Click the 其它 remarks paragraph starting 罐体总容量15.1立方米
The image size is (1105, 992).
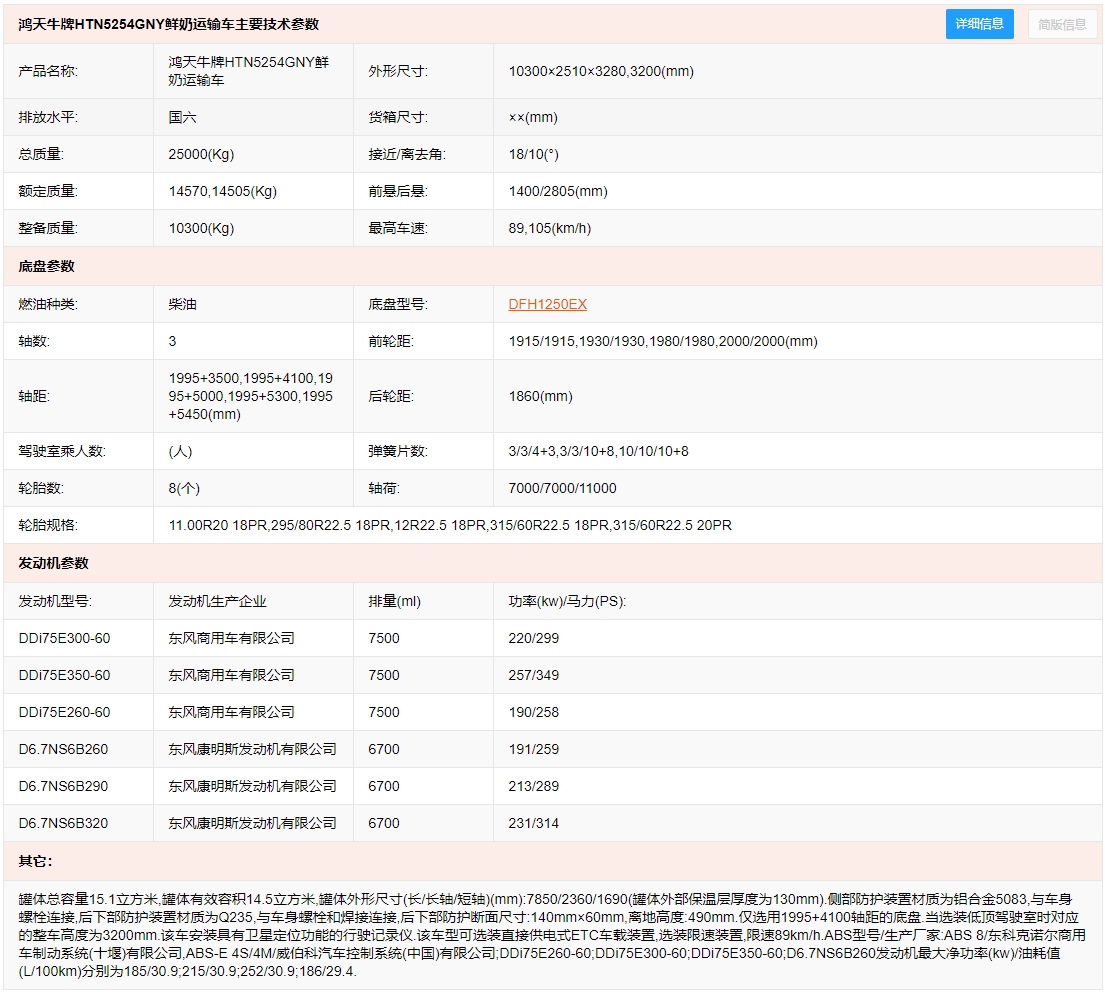552,935
